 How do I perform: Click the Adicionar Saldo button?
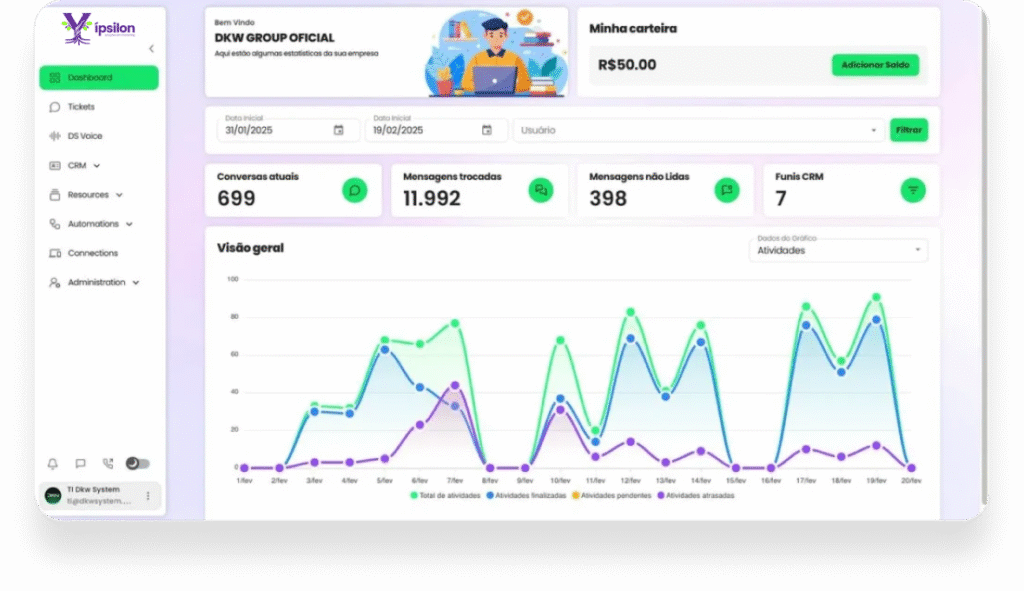point(874,65)
